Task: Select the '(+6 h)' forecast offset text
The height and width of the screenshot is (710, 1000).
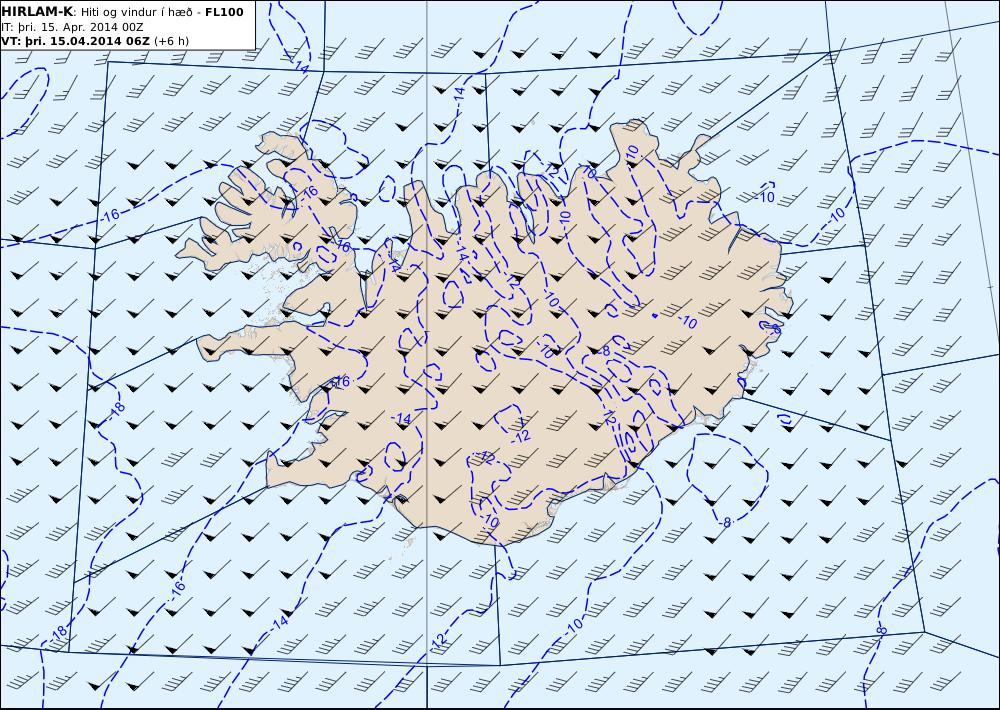Action: tap(172, 41)
